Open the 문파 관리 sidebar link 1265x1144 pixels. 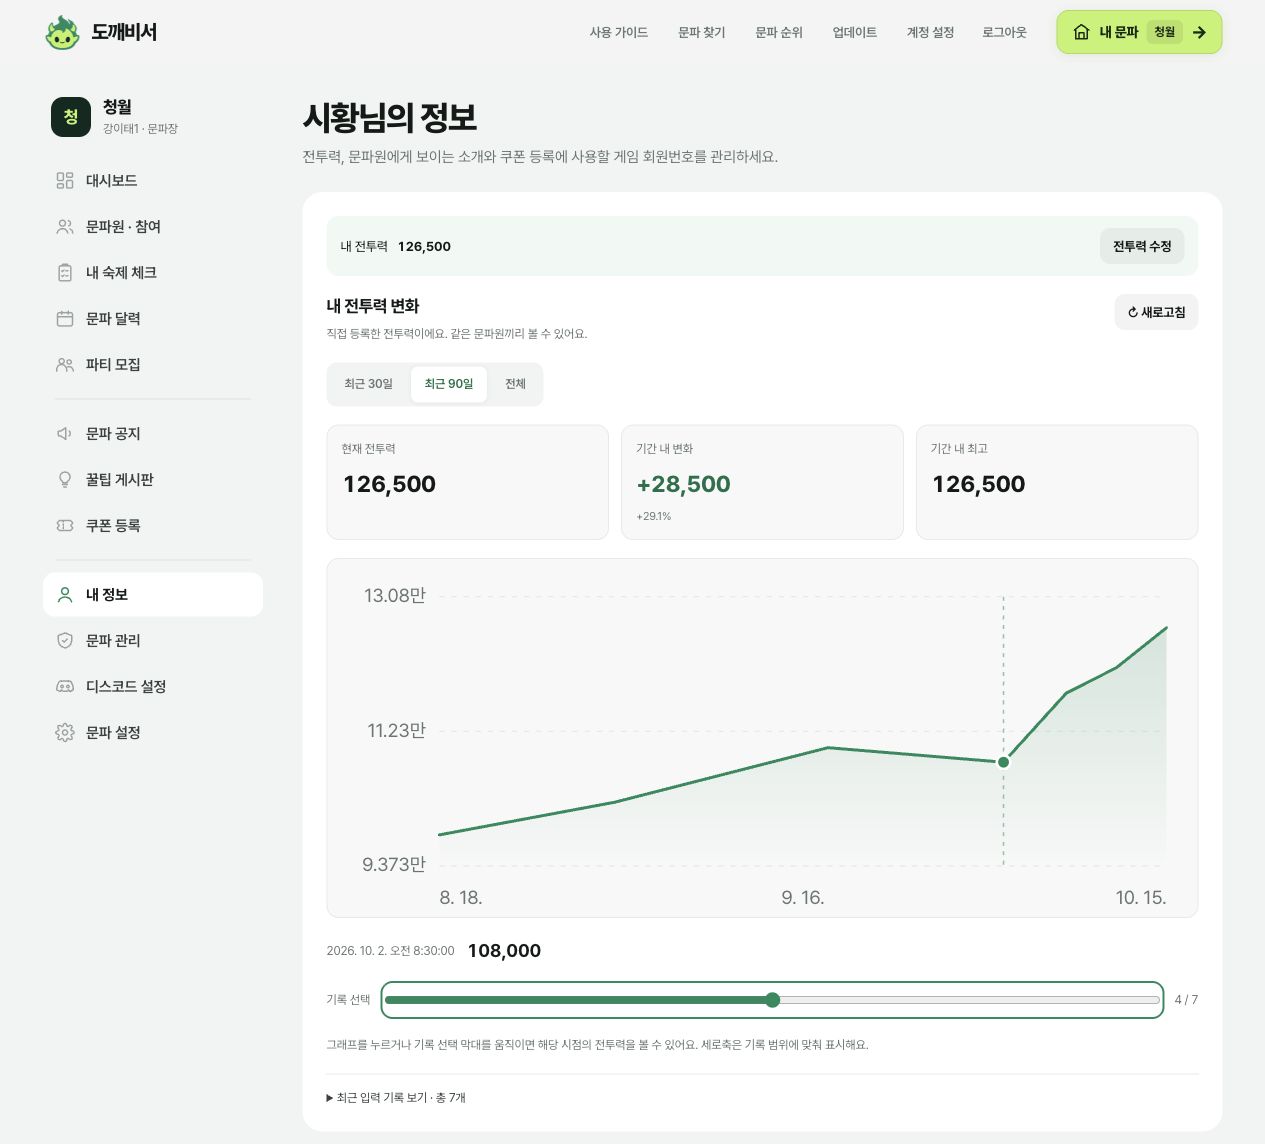click(x=153, y=640)
